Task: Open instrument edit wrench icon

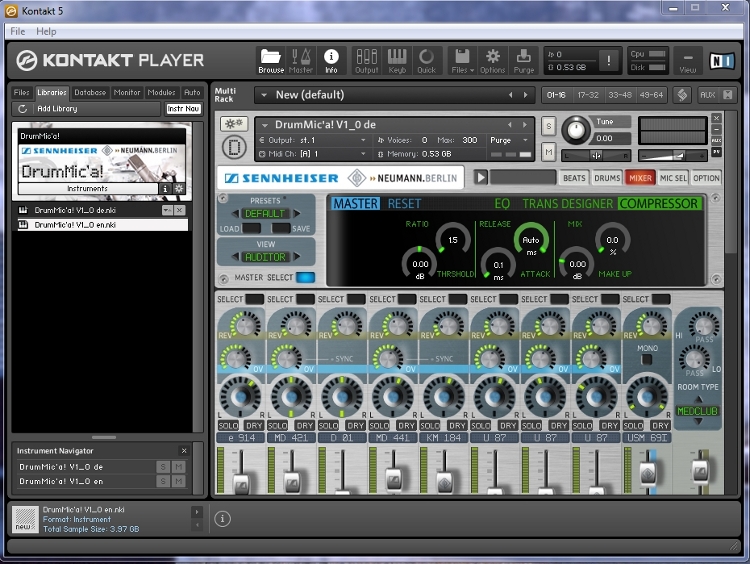Action: (x=233, y=124)
